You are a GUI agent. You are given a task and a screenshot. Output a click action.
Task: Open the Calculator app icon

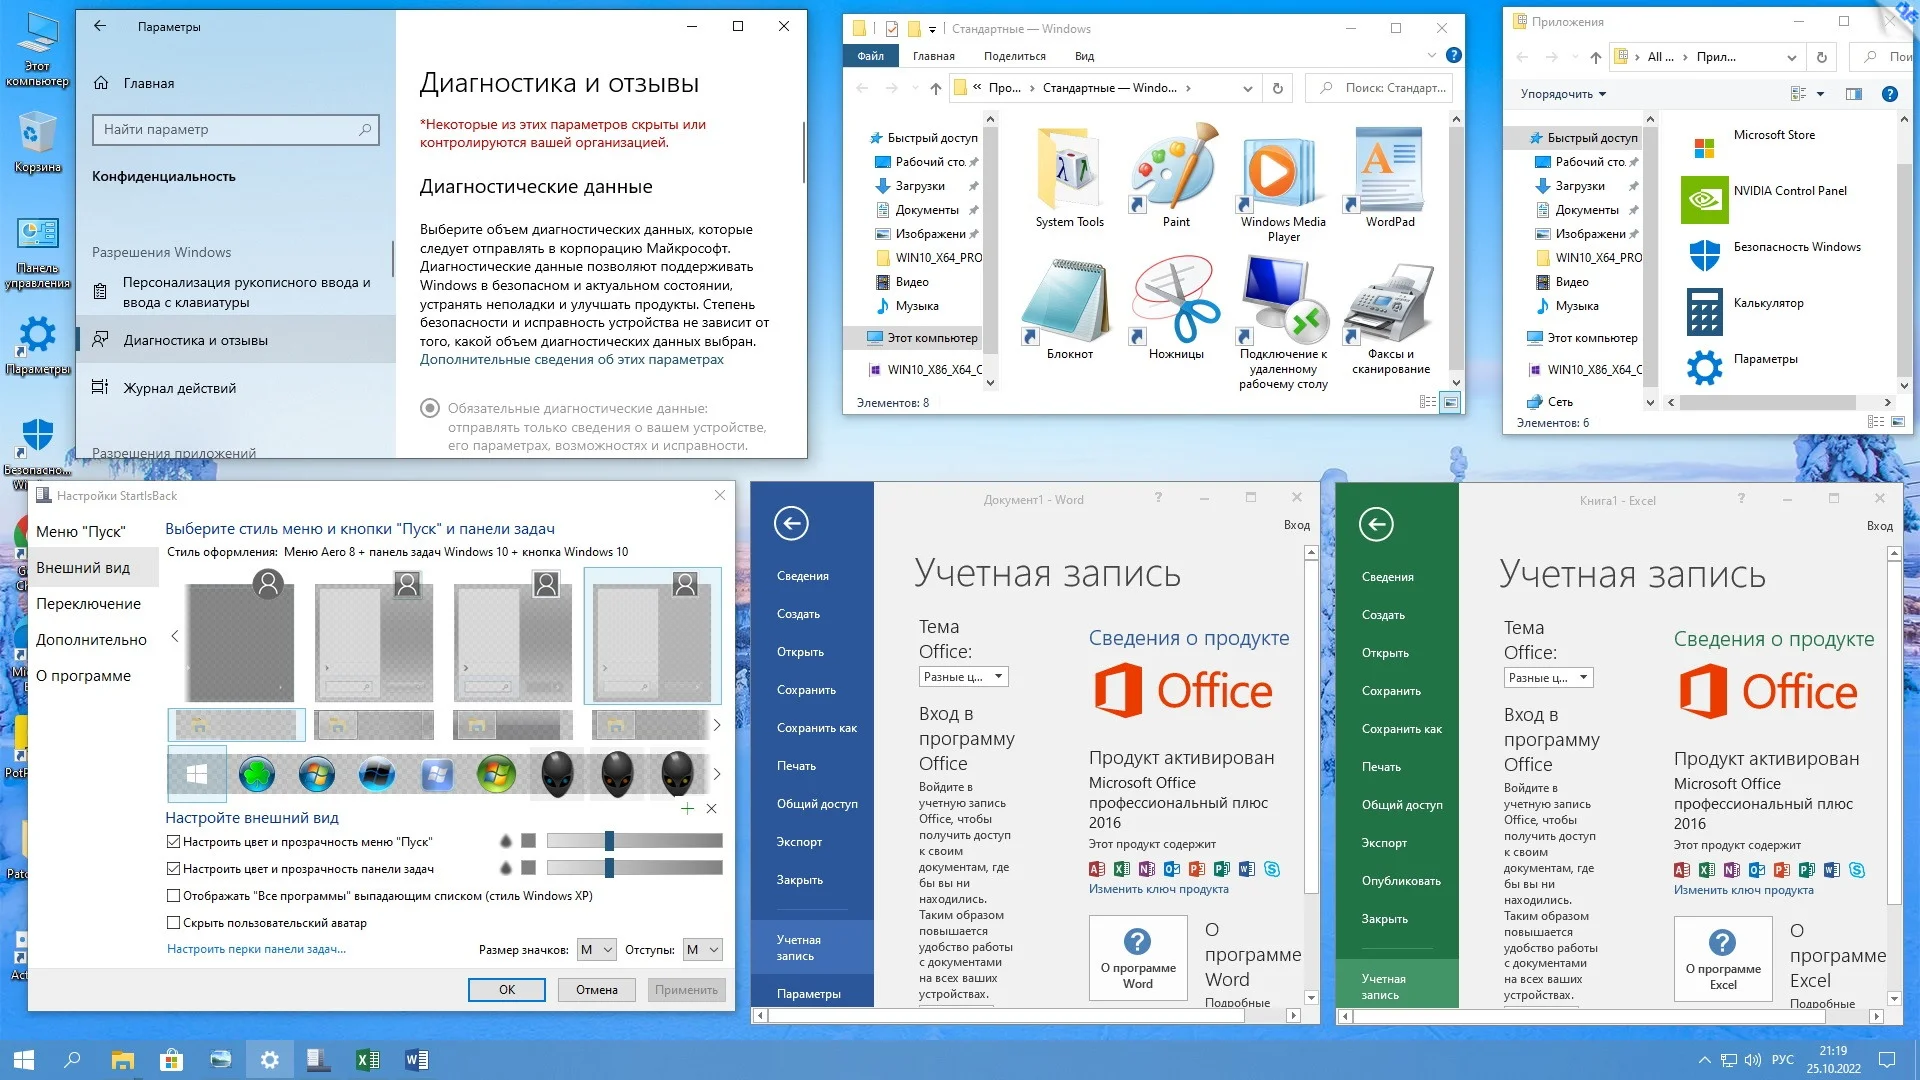coord(1704,311)
